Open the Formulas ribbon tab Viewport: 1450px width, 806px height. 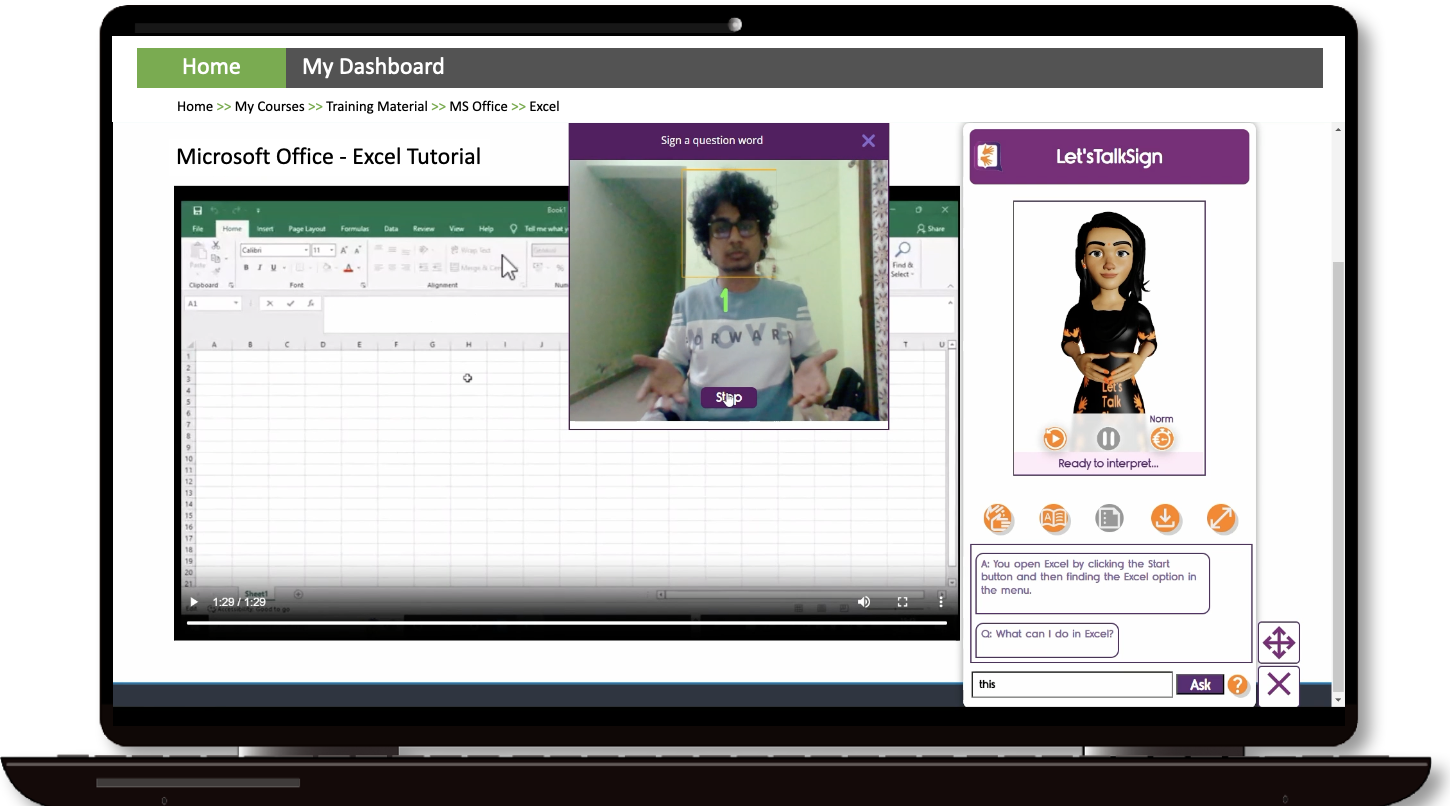pos(354,229)
